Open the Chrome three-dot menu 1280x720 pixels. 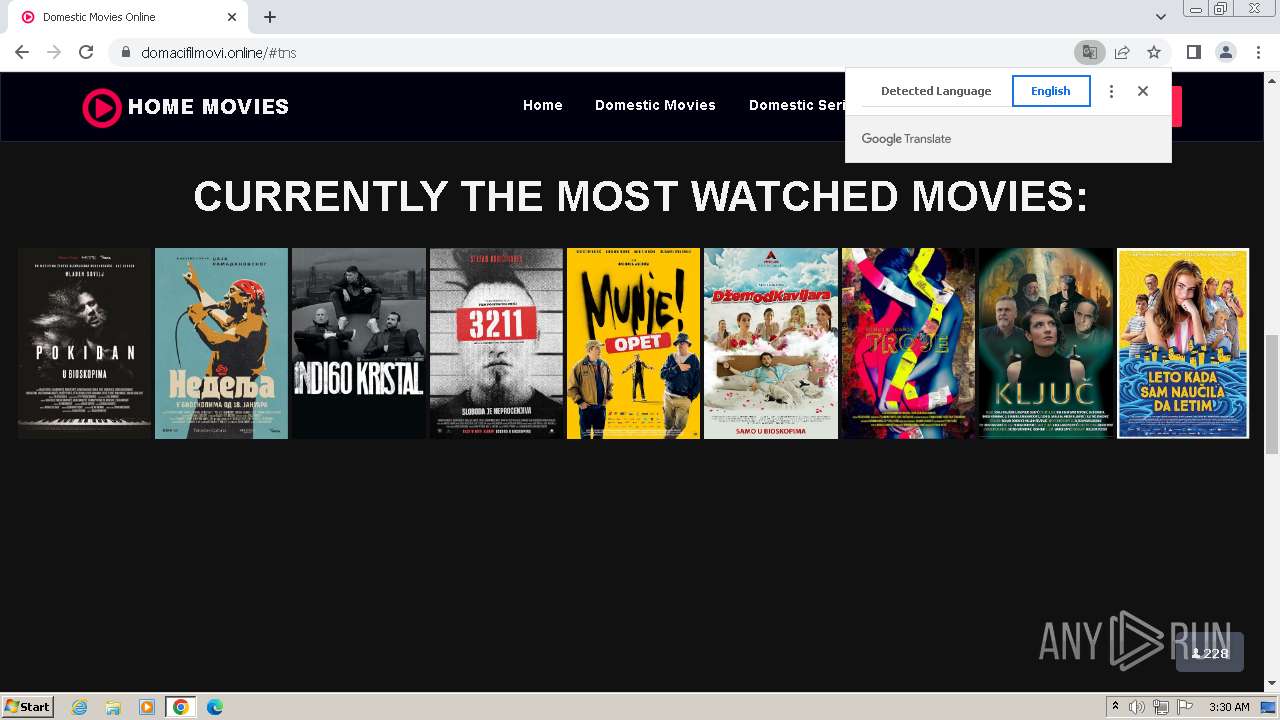[x=1258, y=52]
